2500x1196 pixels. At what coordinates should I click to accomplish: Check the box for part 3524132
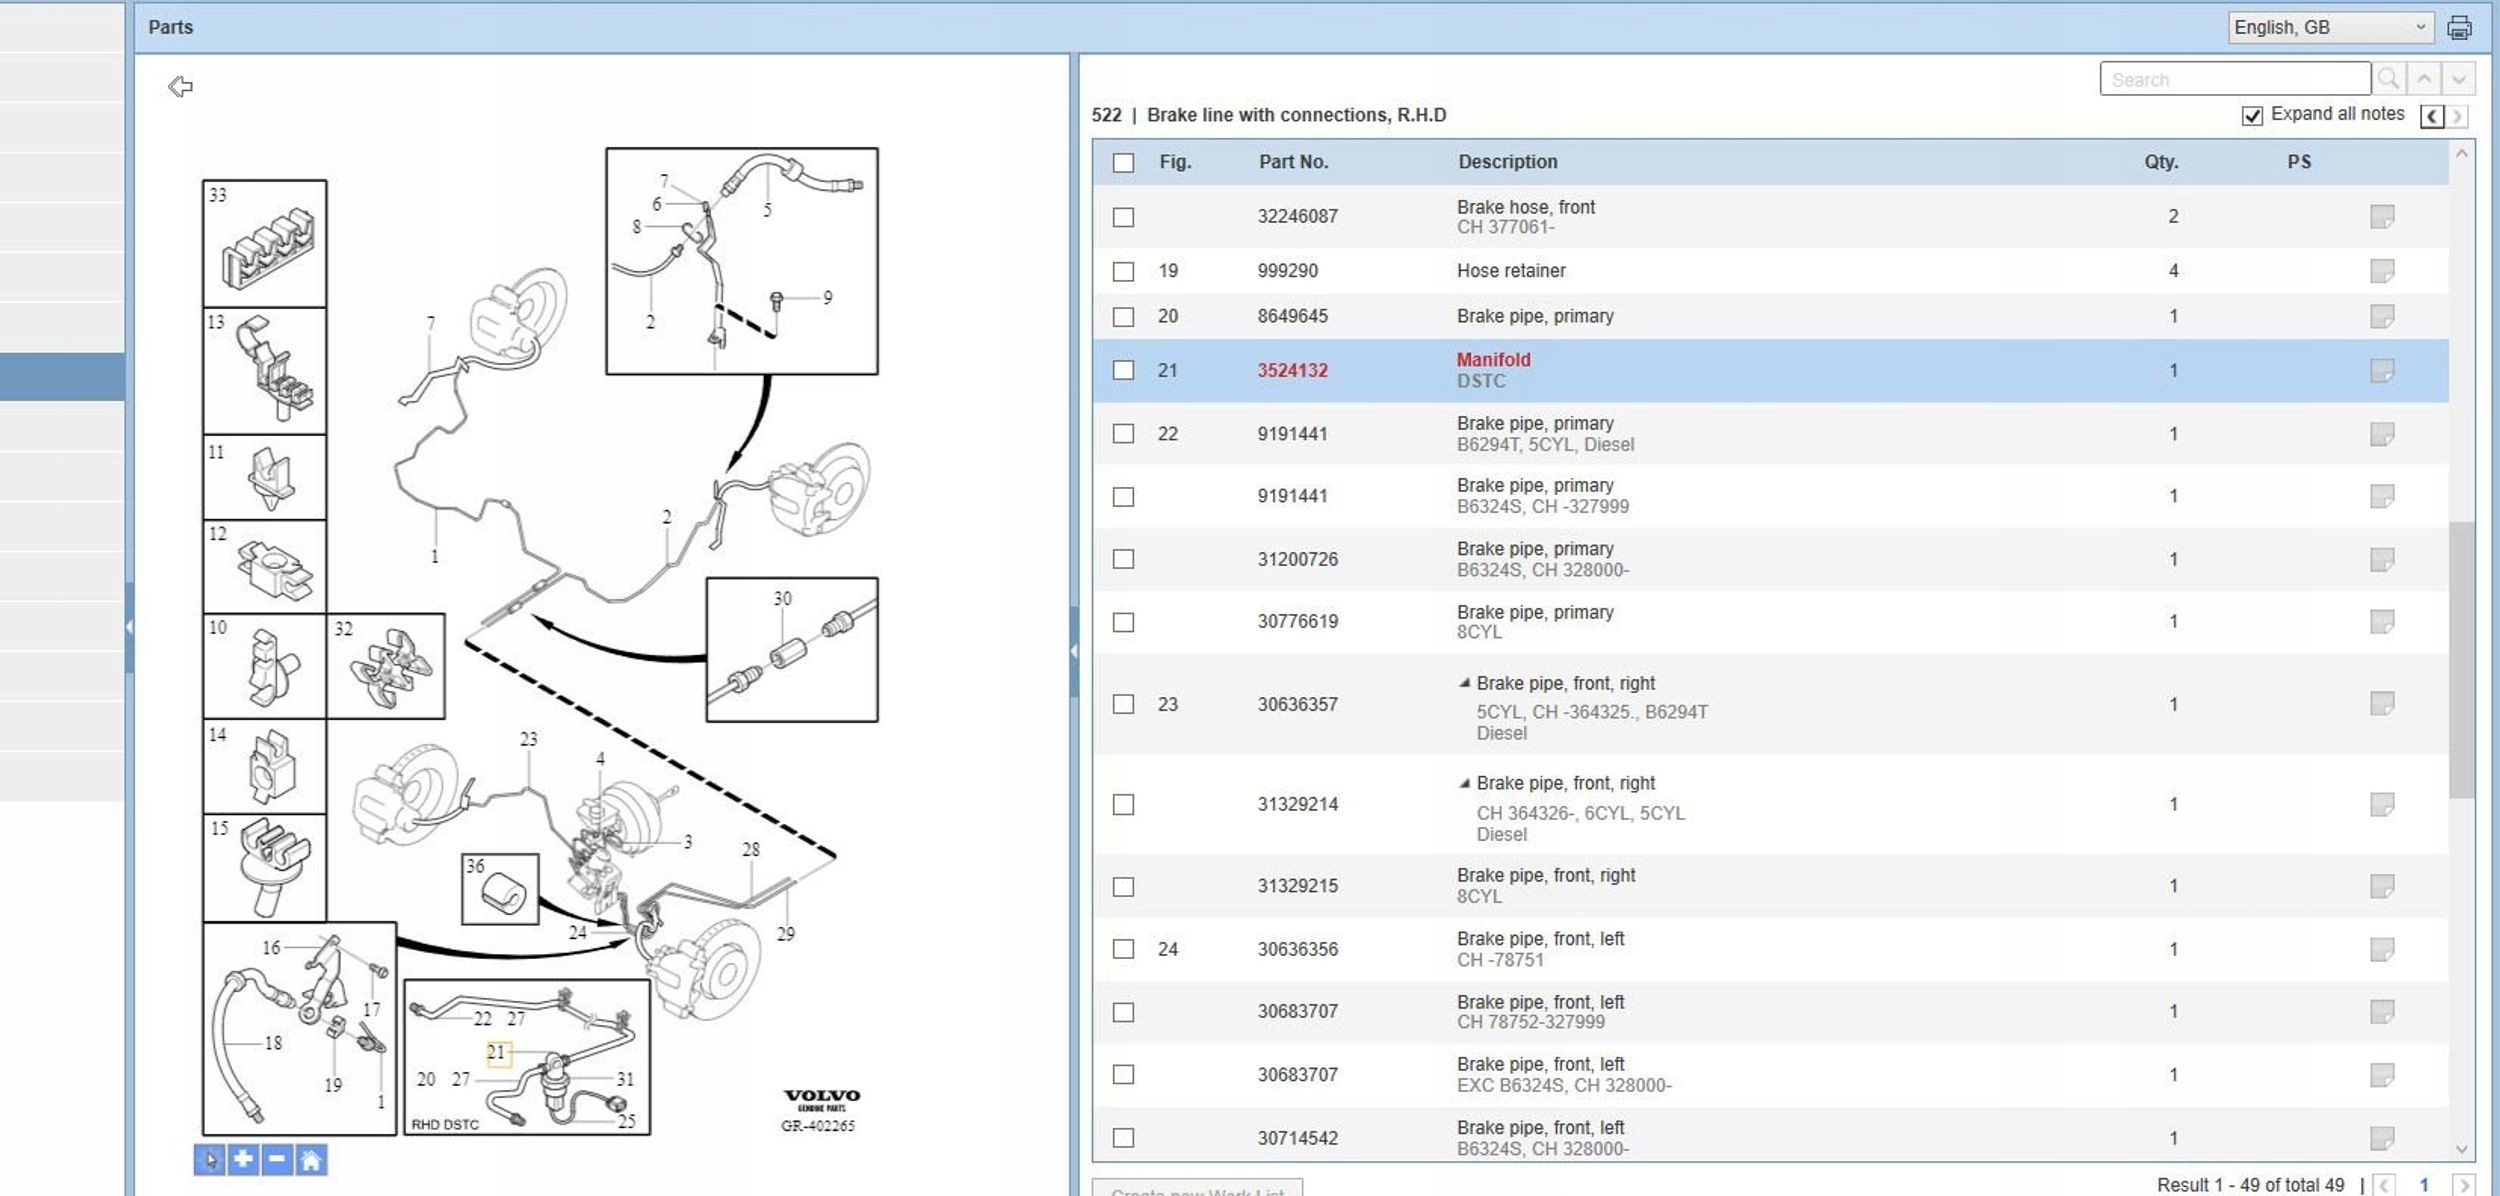(1124, 371)
